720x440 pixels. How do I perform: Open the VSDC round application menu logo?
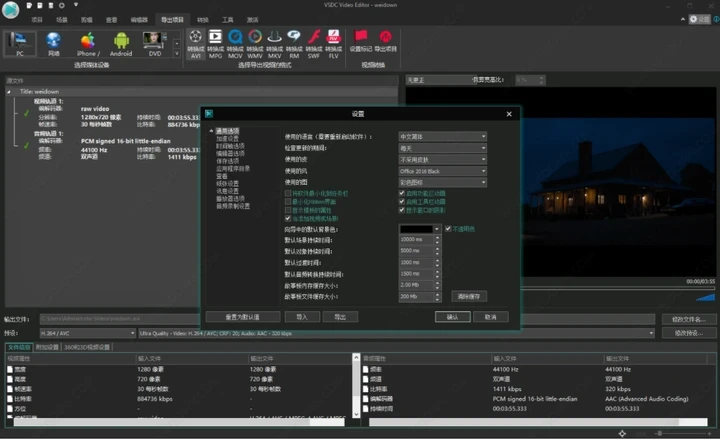(10, 10)
